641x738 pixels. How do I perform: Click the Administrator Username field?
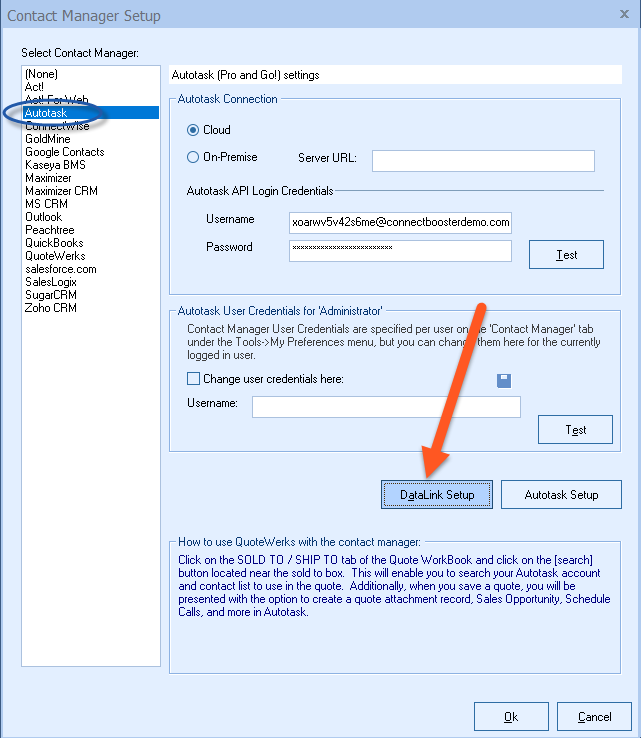click(386, 407)
